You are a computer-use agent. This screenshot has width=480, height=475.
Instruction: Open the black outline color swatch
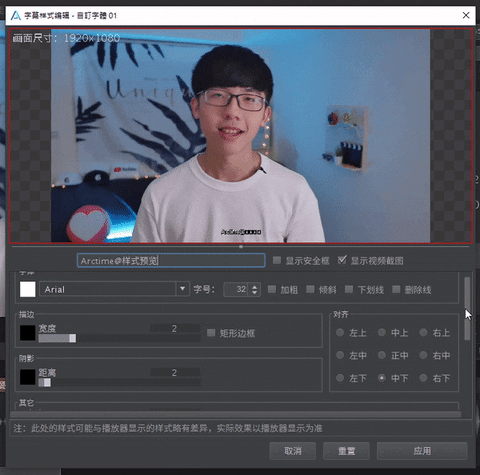point(28,333)
